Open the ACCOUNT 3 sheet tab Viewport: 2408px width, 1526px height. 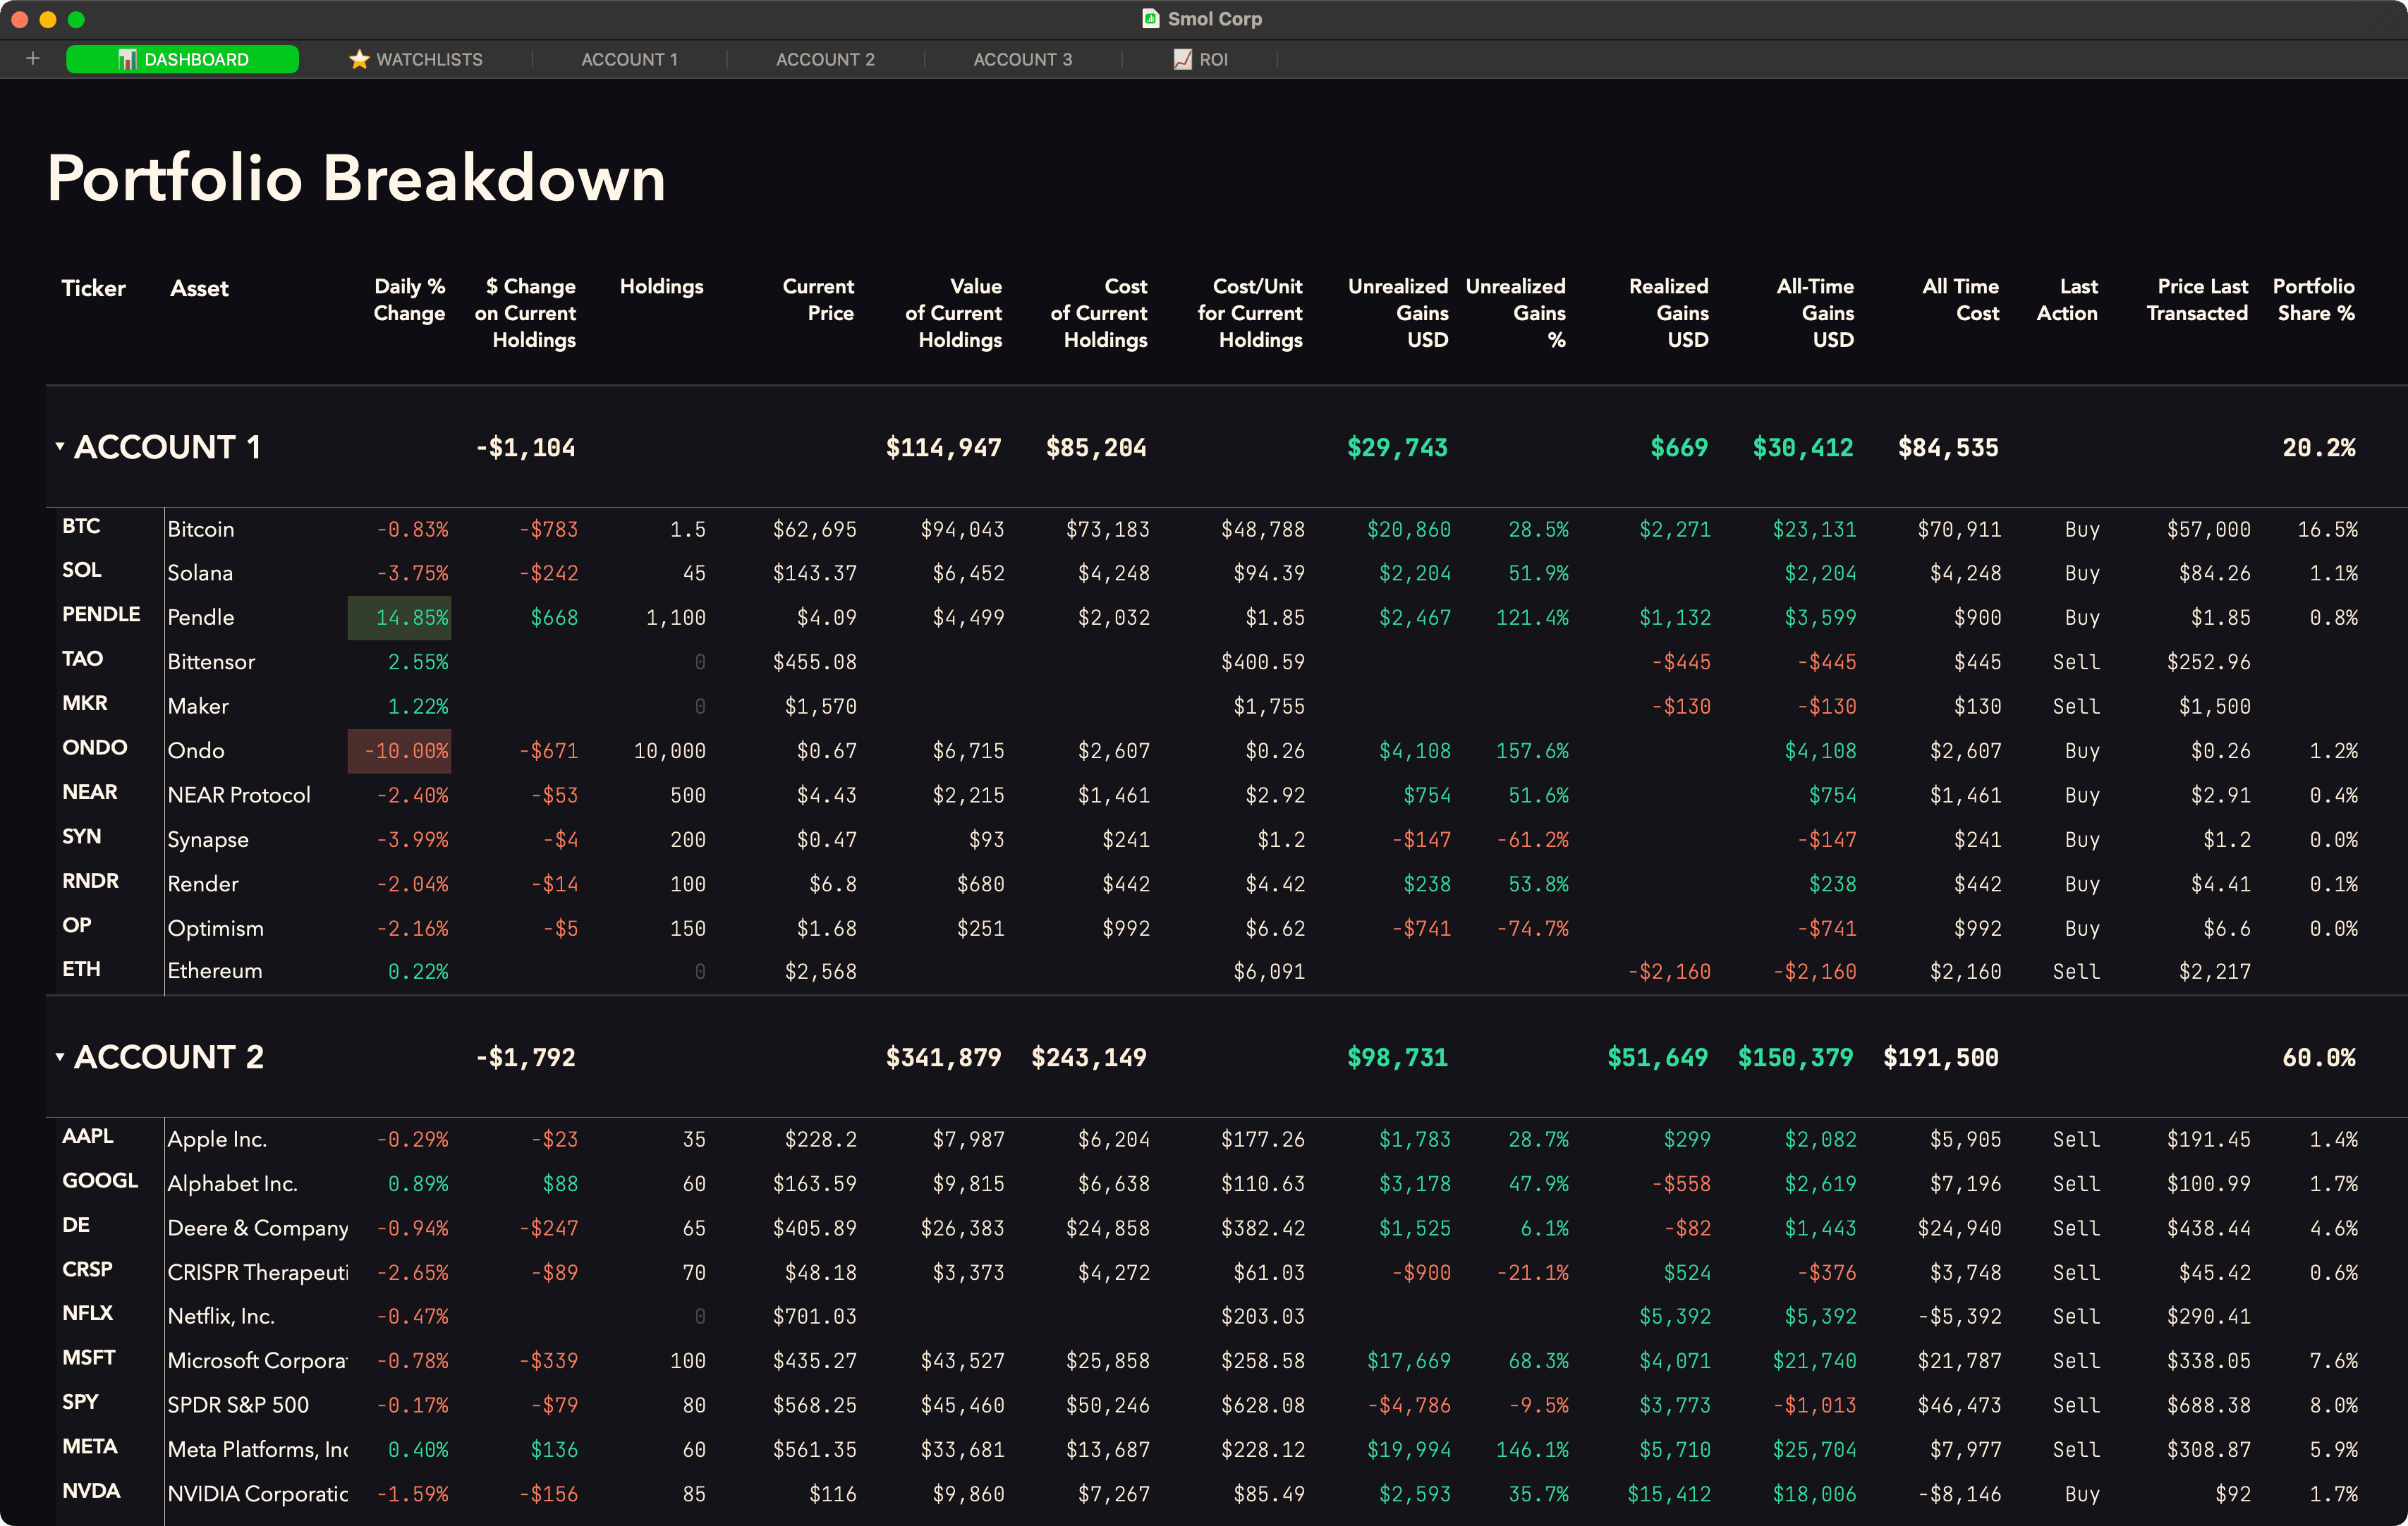[1022, 60]
